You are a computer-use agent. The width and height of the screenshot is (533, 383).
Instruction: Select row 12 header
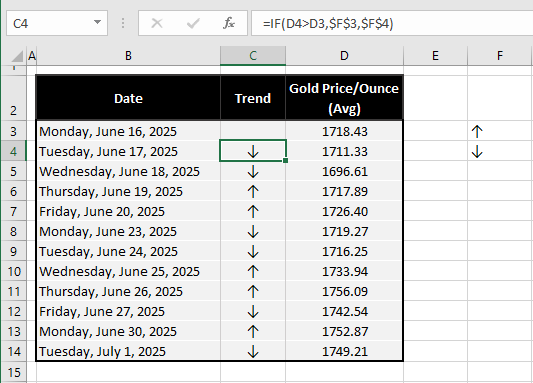(13, 311)
